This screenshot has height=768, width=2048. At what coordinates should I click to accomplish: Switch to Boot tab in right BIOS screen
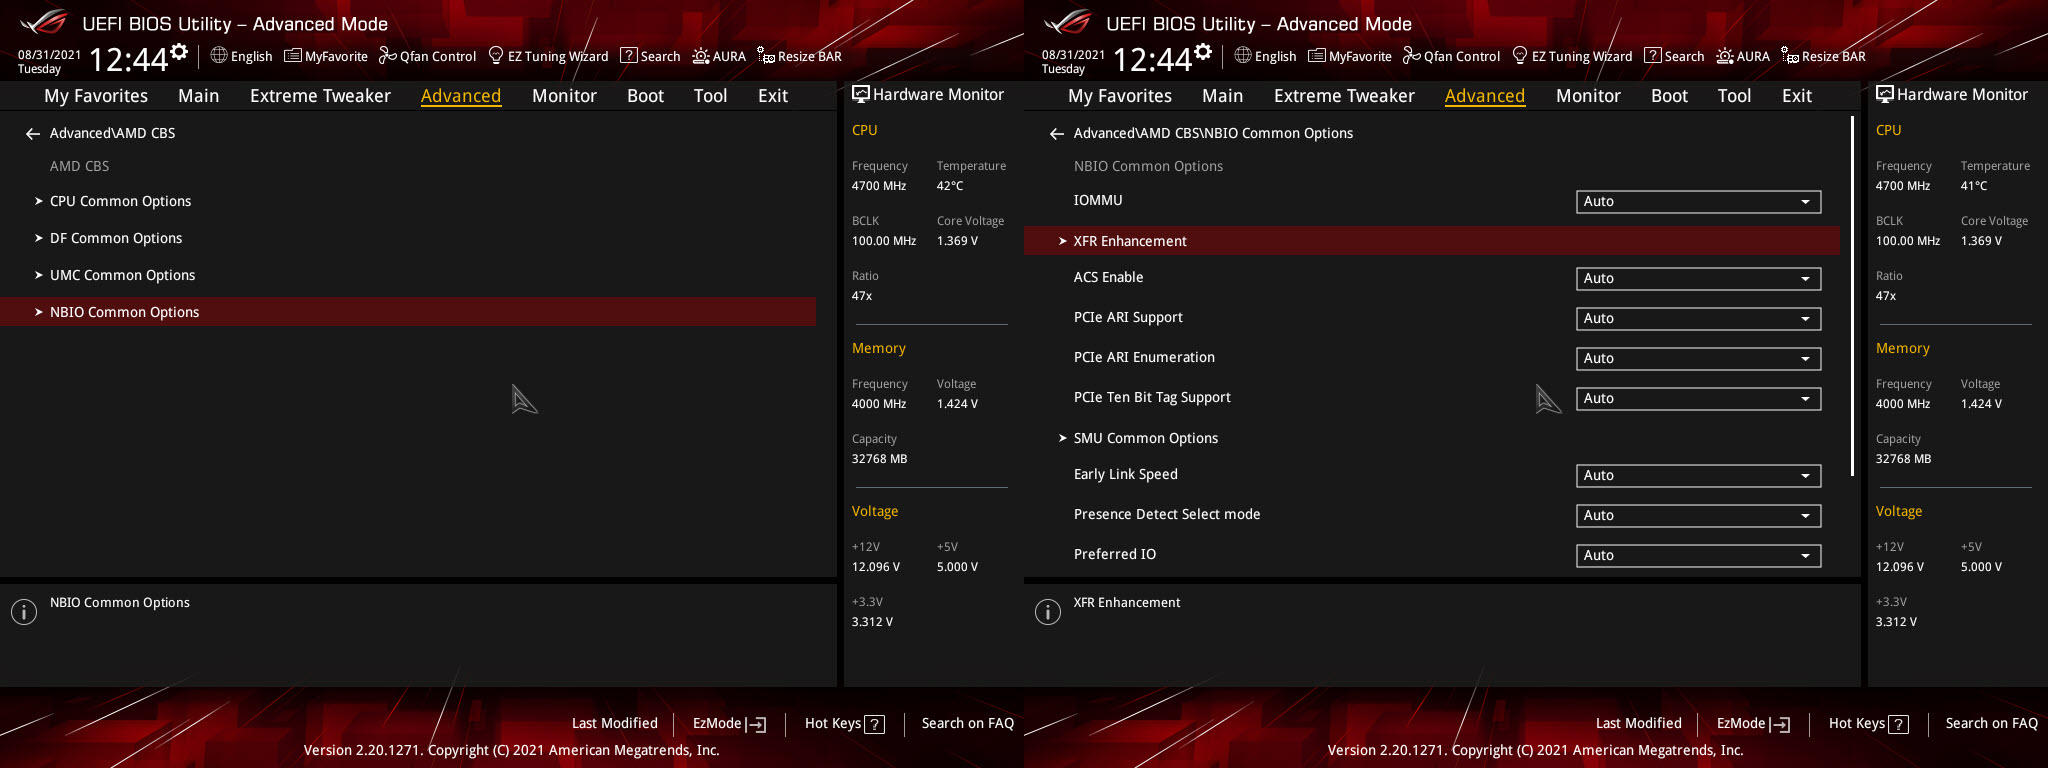pyautogui.click(x=1669, y=96)
